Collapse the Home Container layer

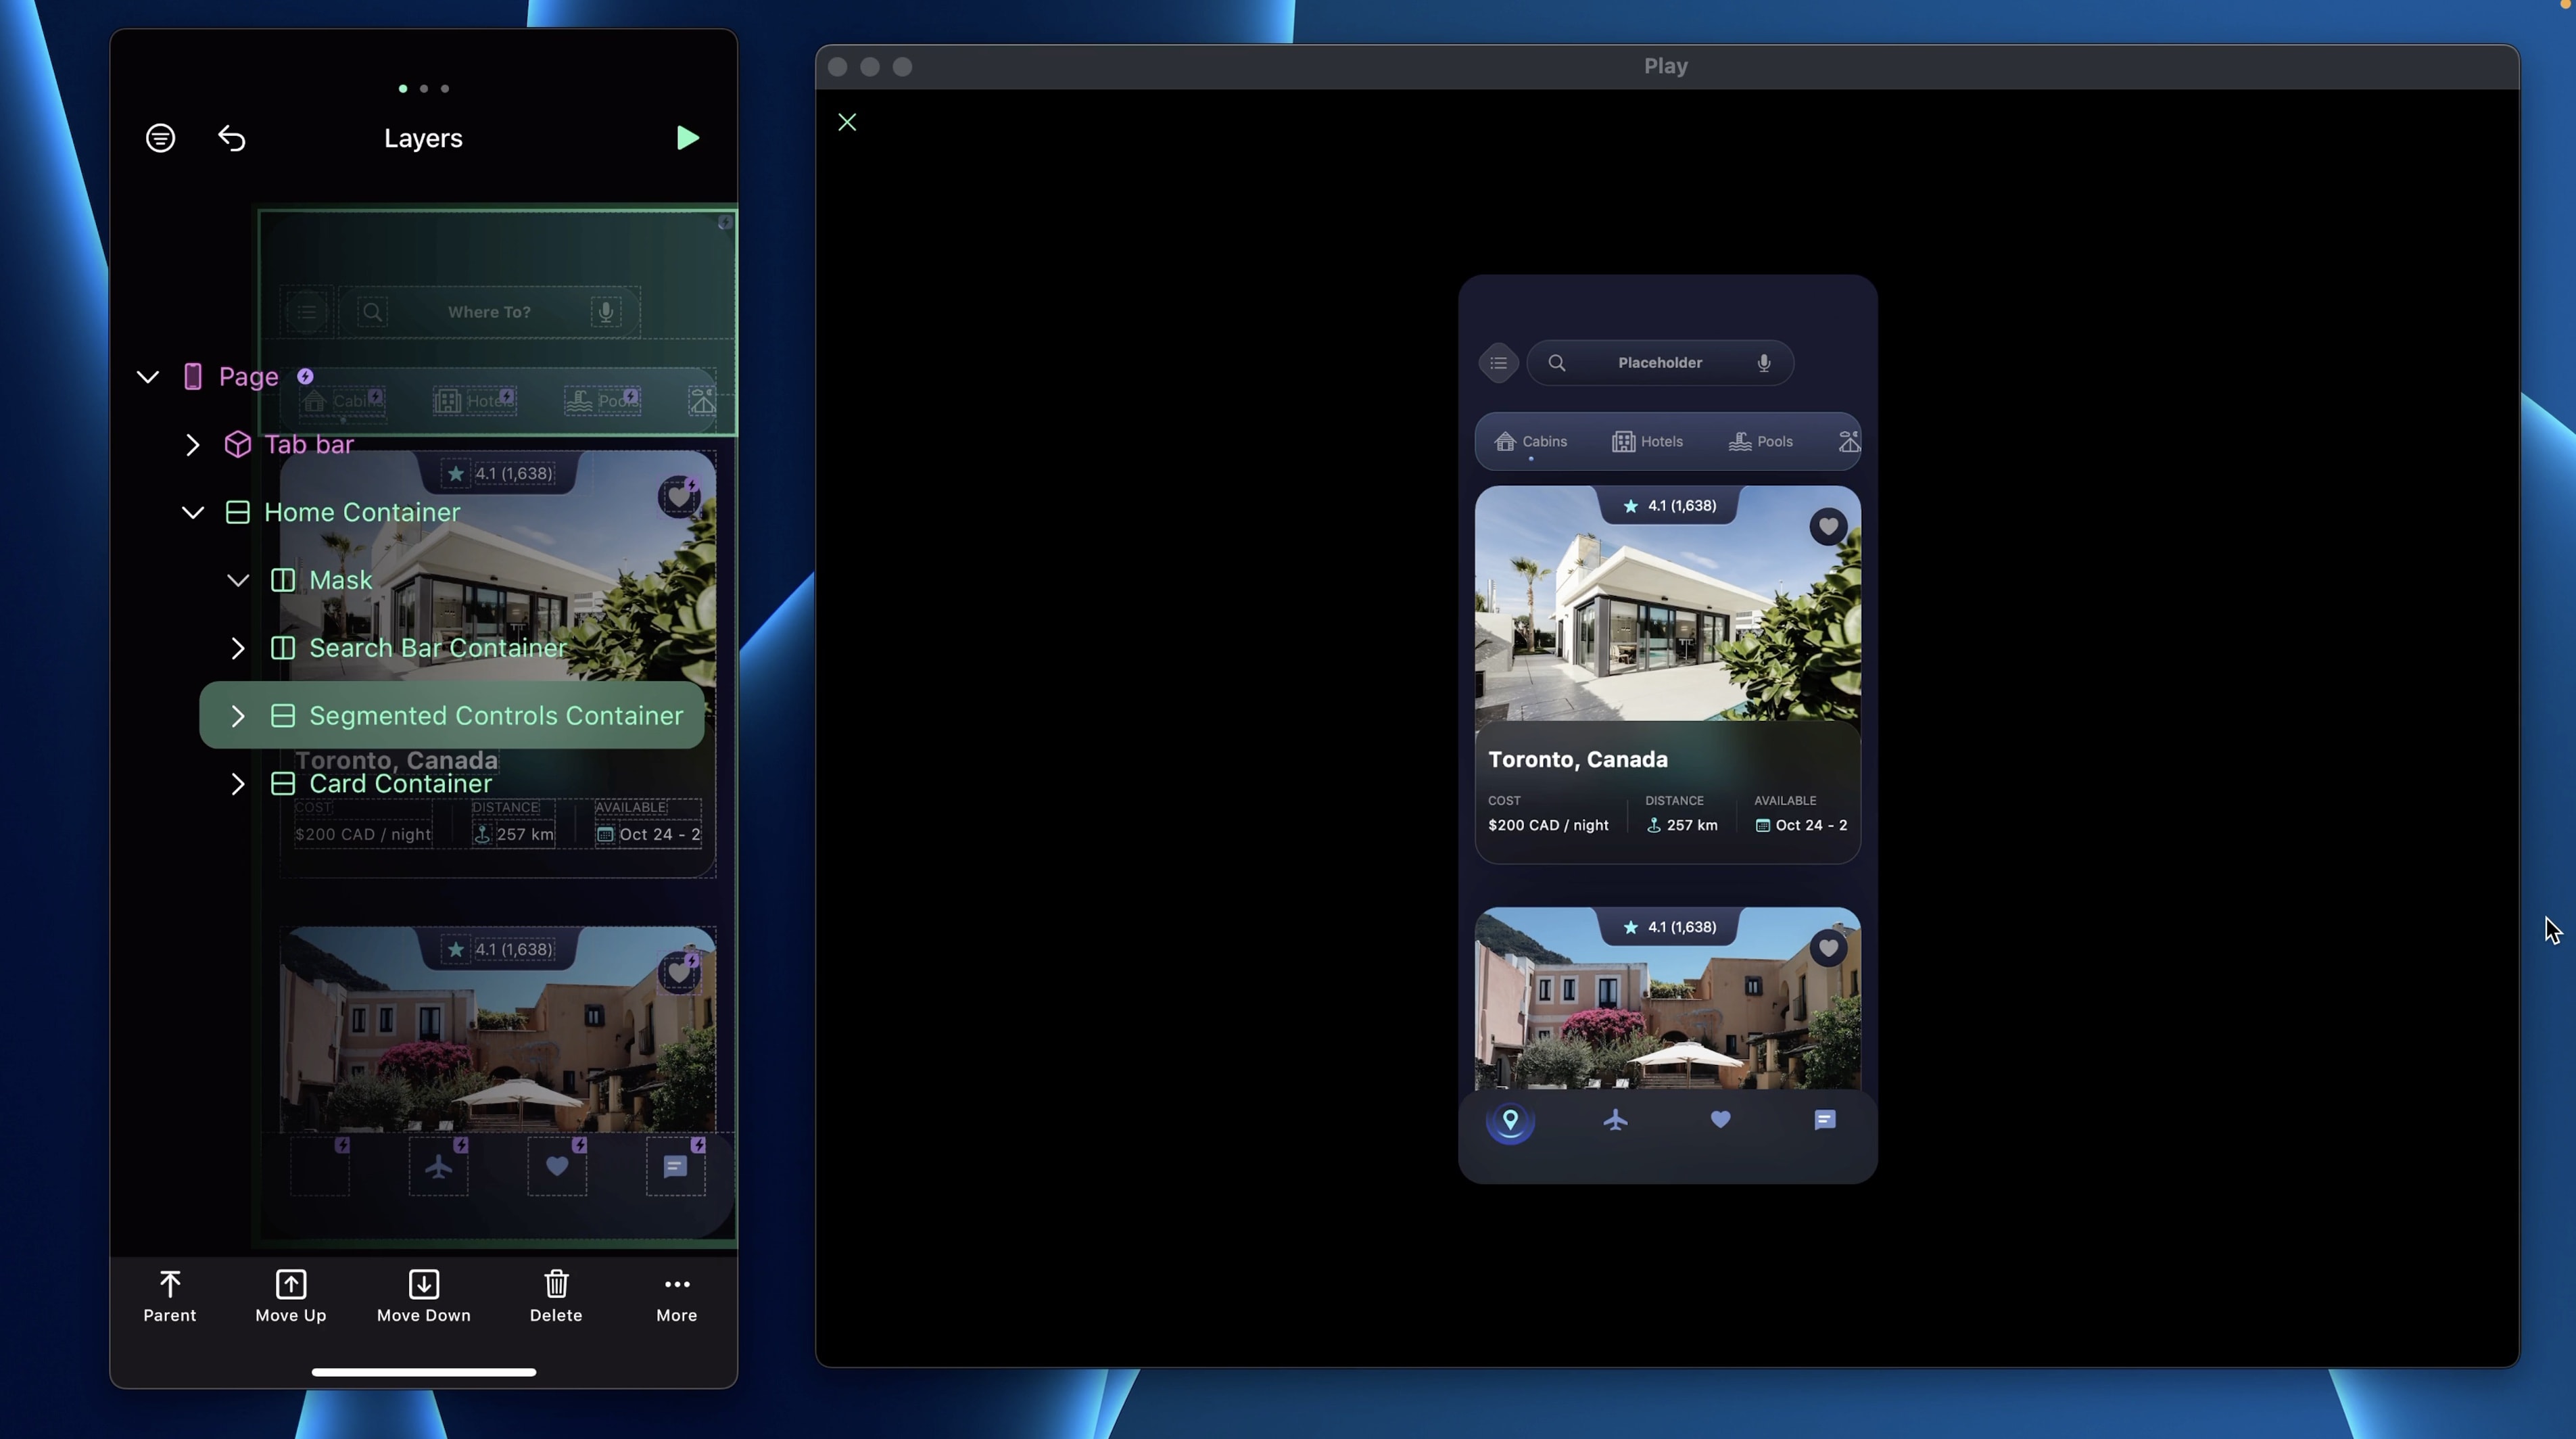(193, 513)
